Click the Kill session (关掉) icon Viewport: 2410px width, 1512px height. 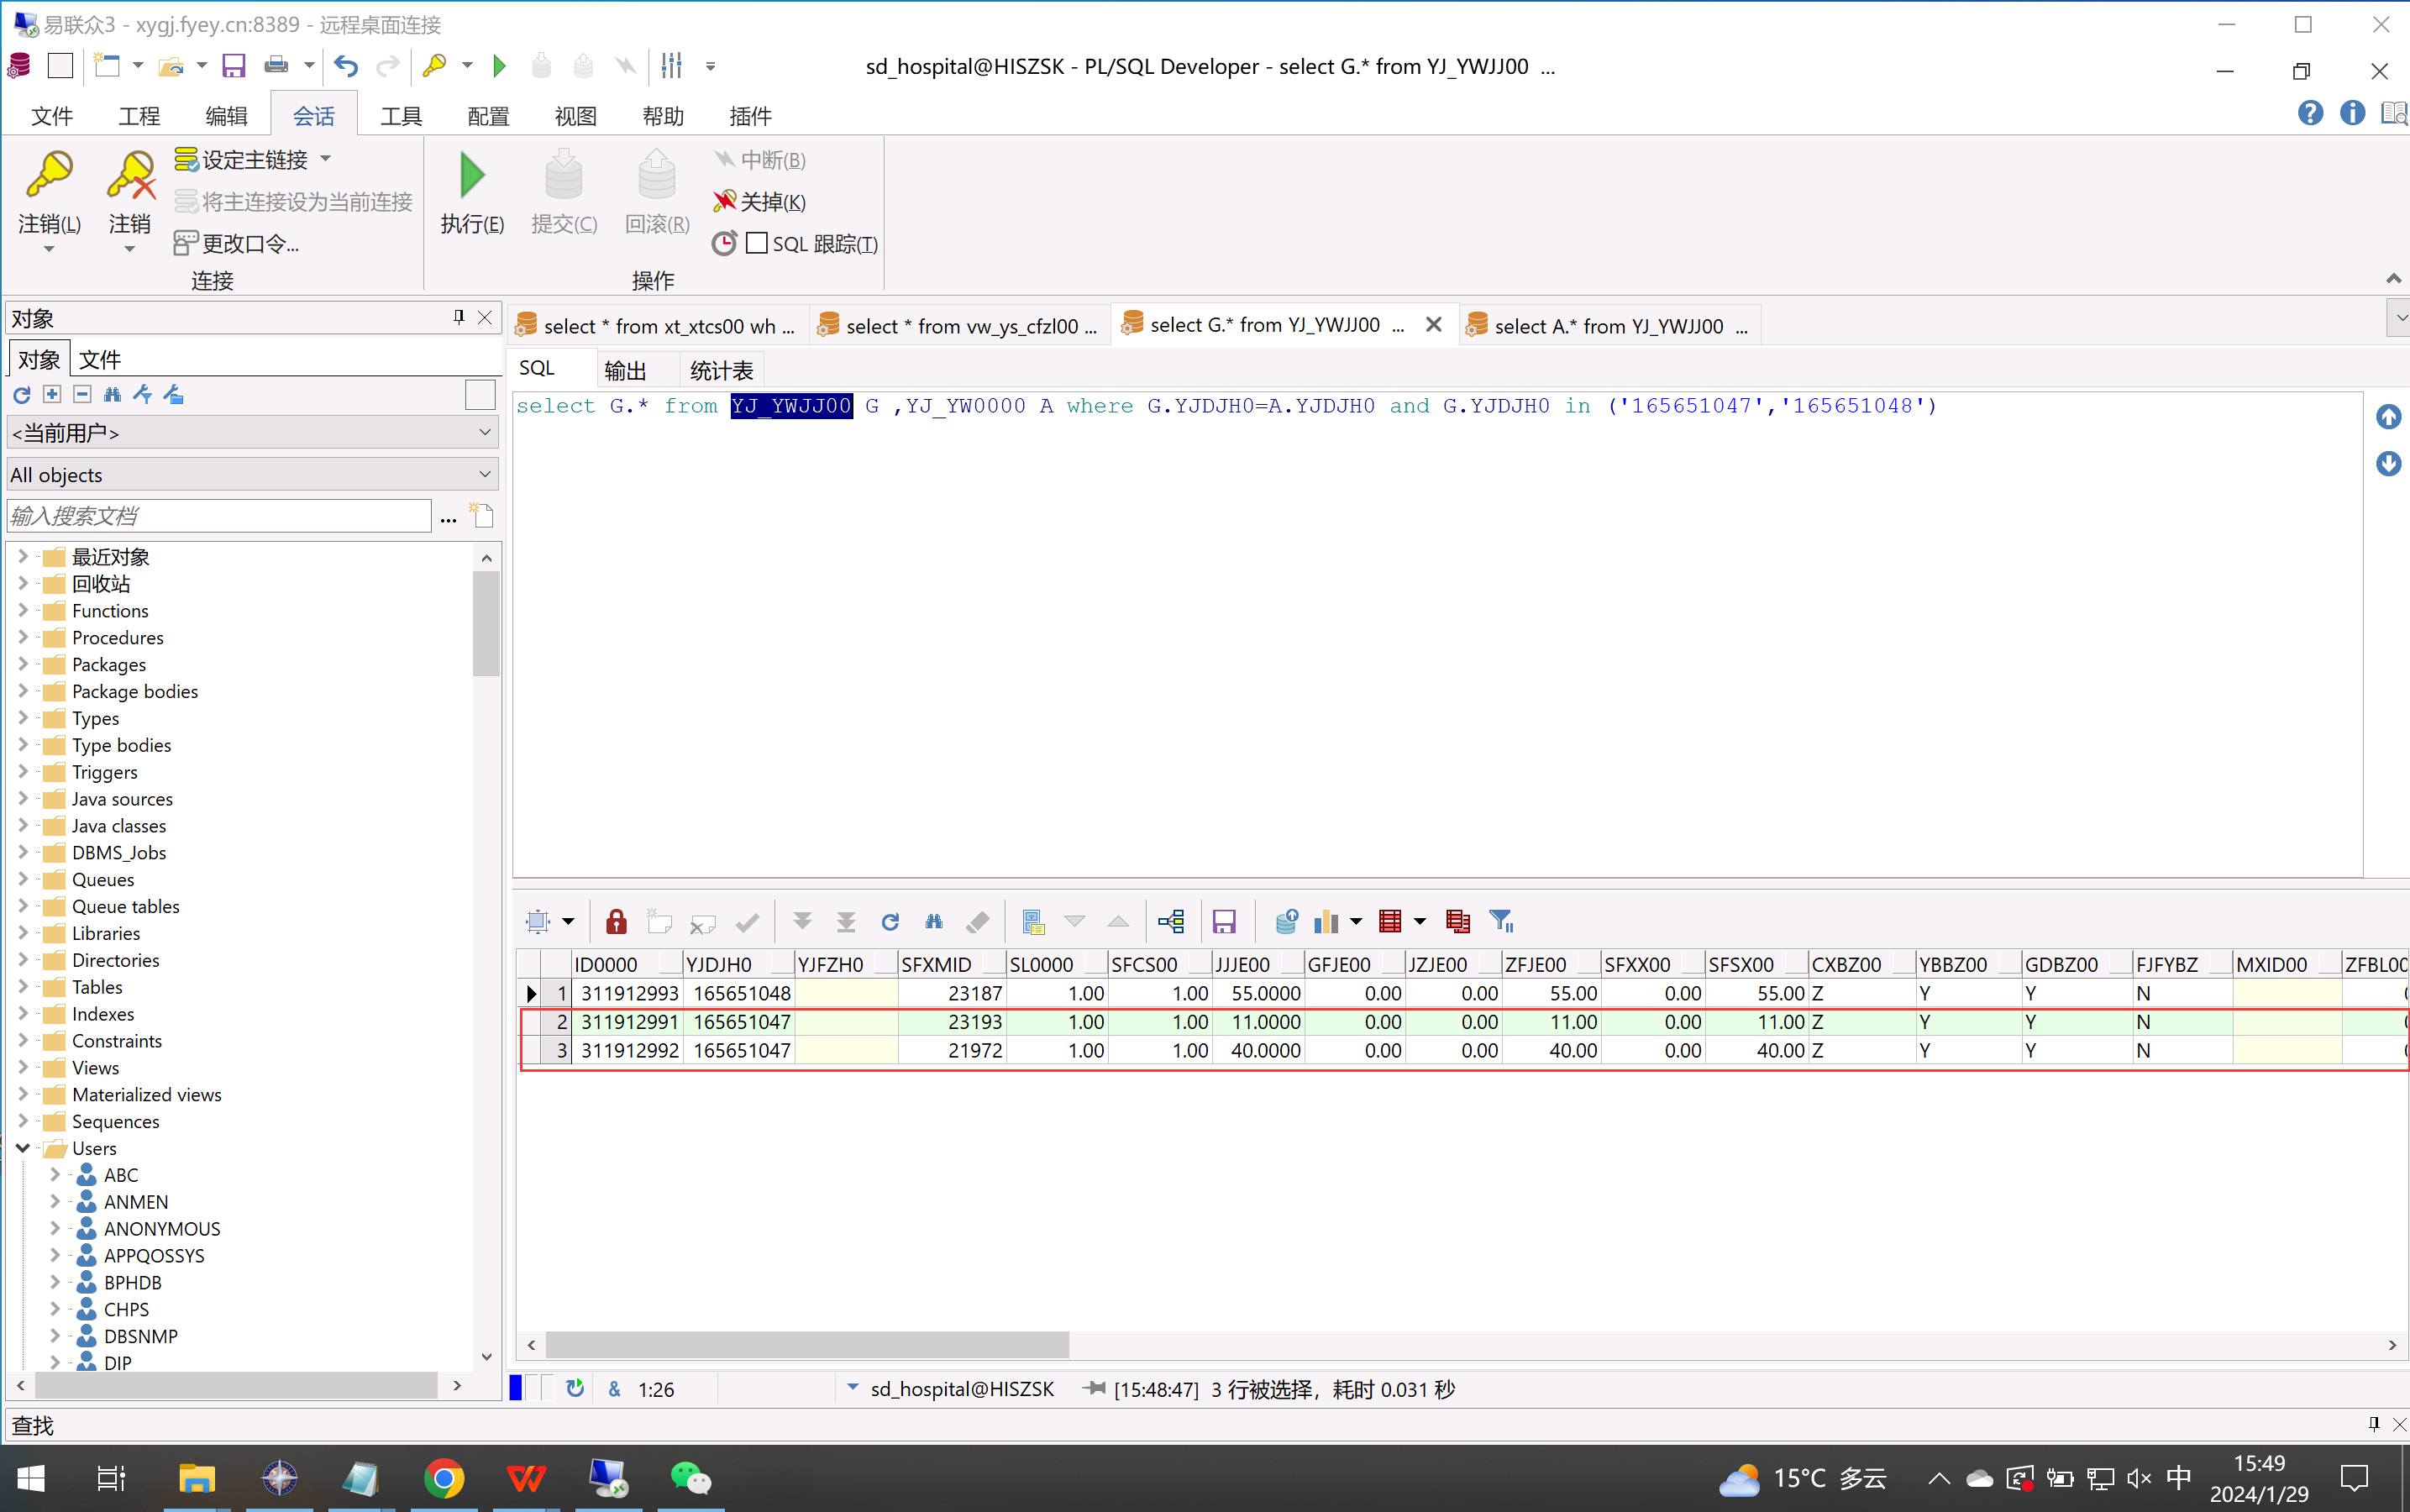point(724,202)
